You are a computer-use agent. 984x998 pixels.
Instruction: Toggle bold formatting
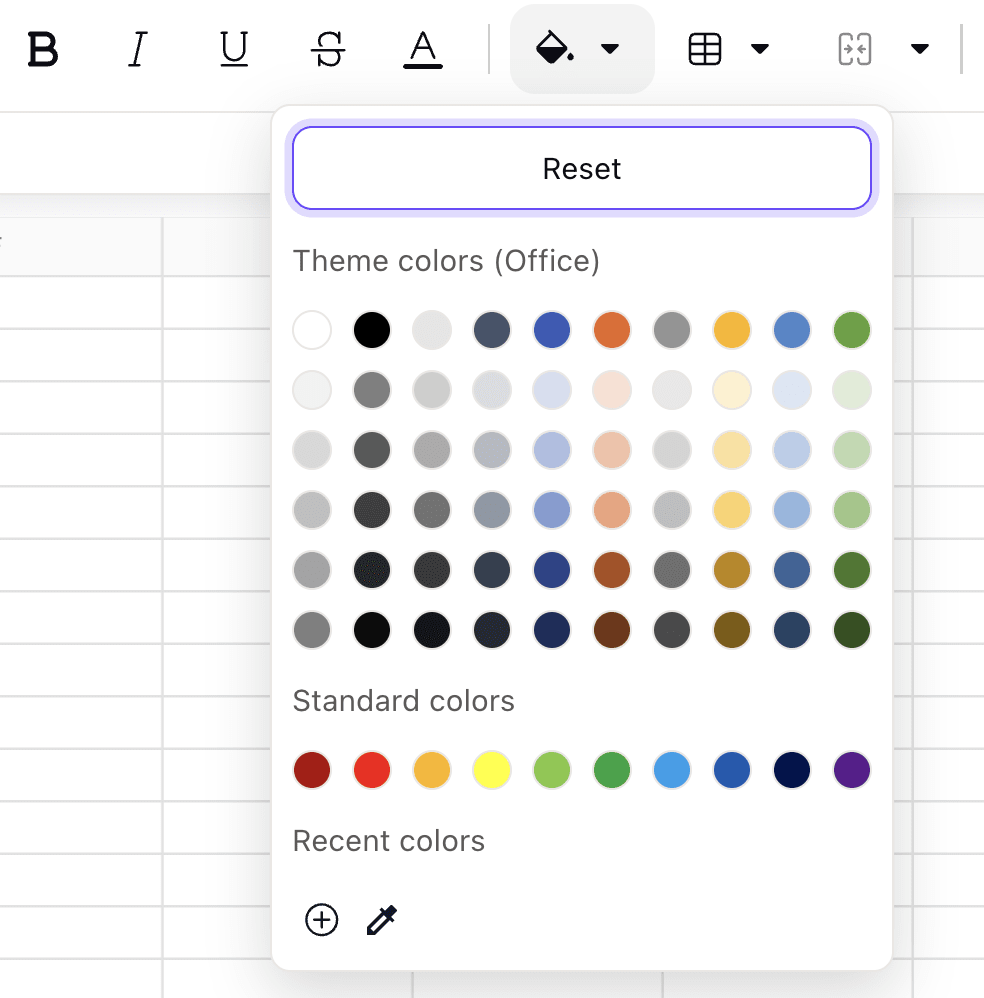click(43, 50)
